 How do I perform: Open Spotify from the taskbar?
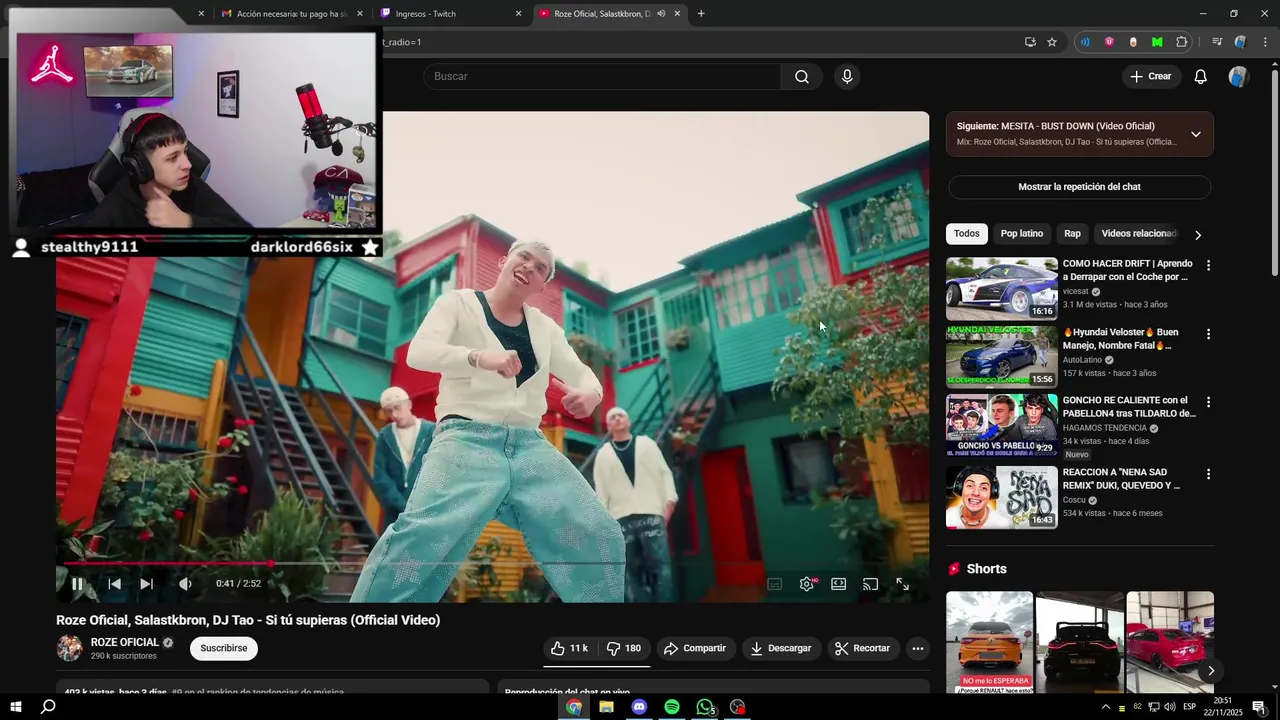click(672, 707)
